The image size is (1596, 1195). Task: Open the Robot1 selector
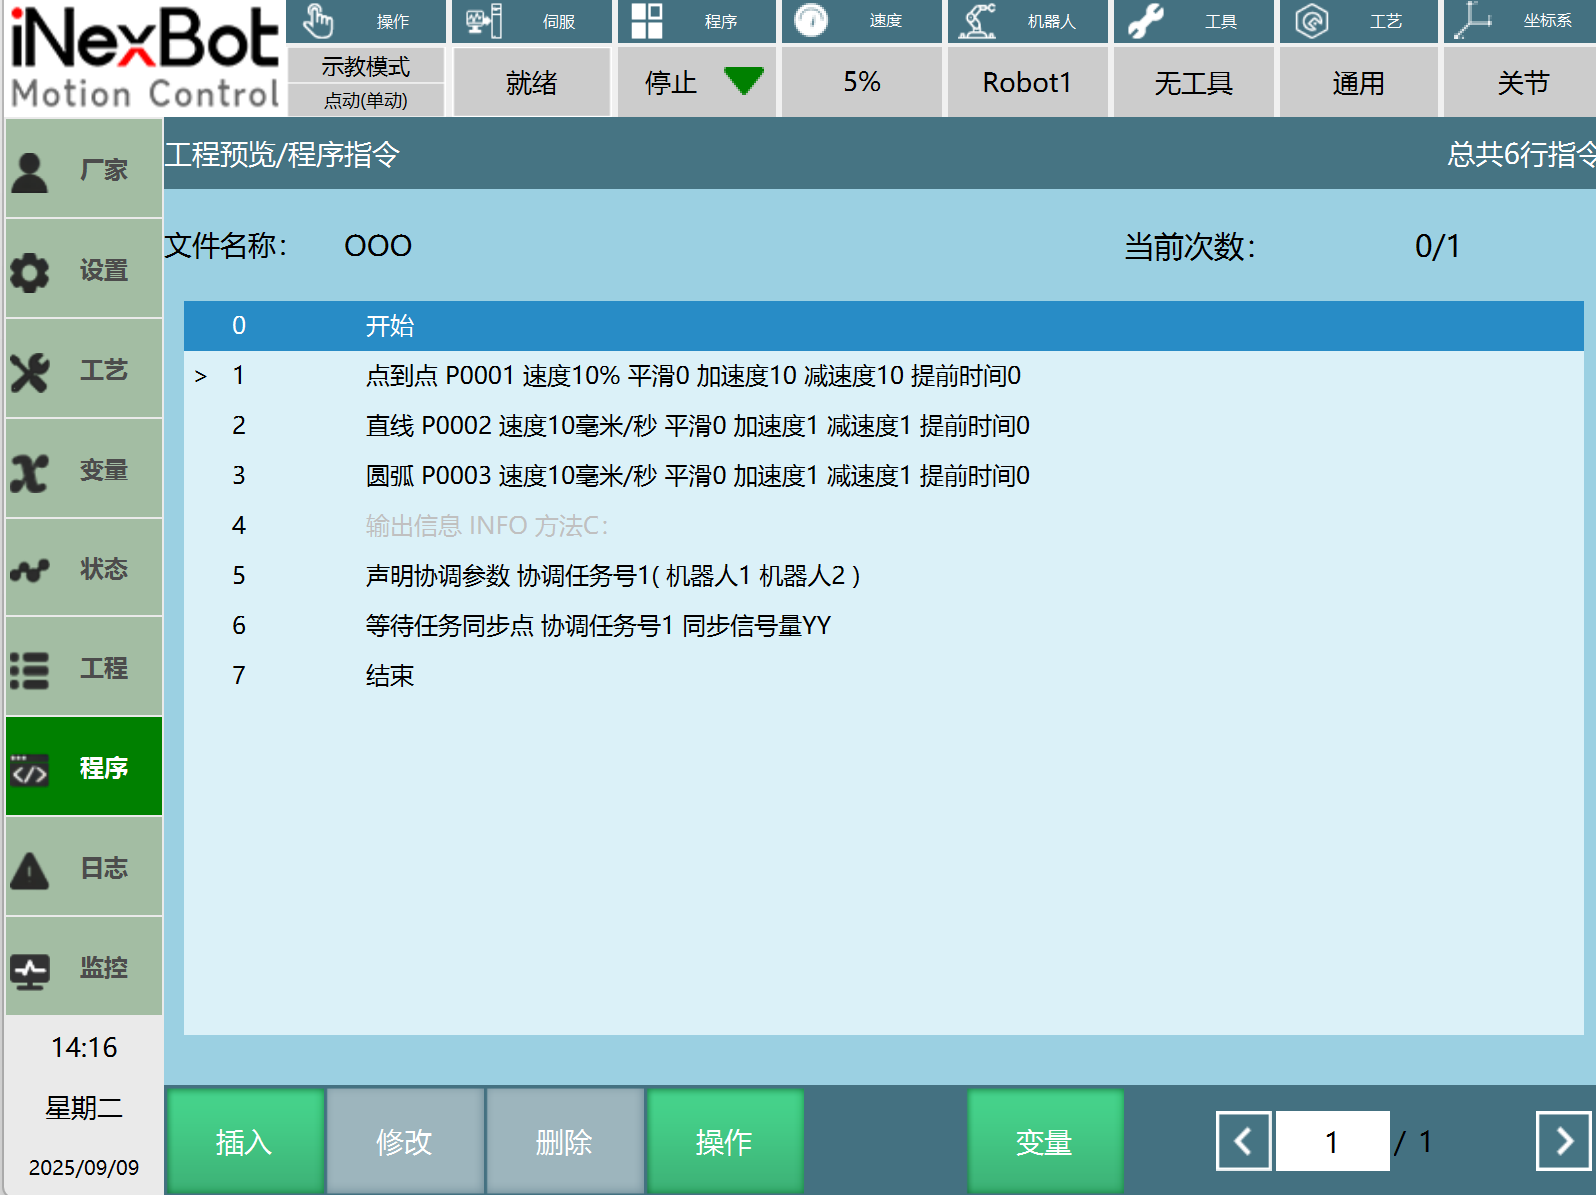coord(1027,82)
